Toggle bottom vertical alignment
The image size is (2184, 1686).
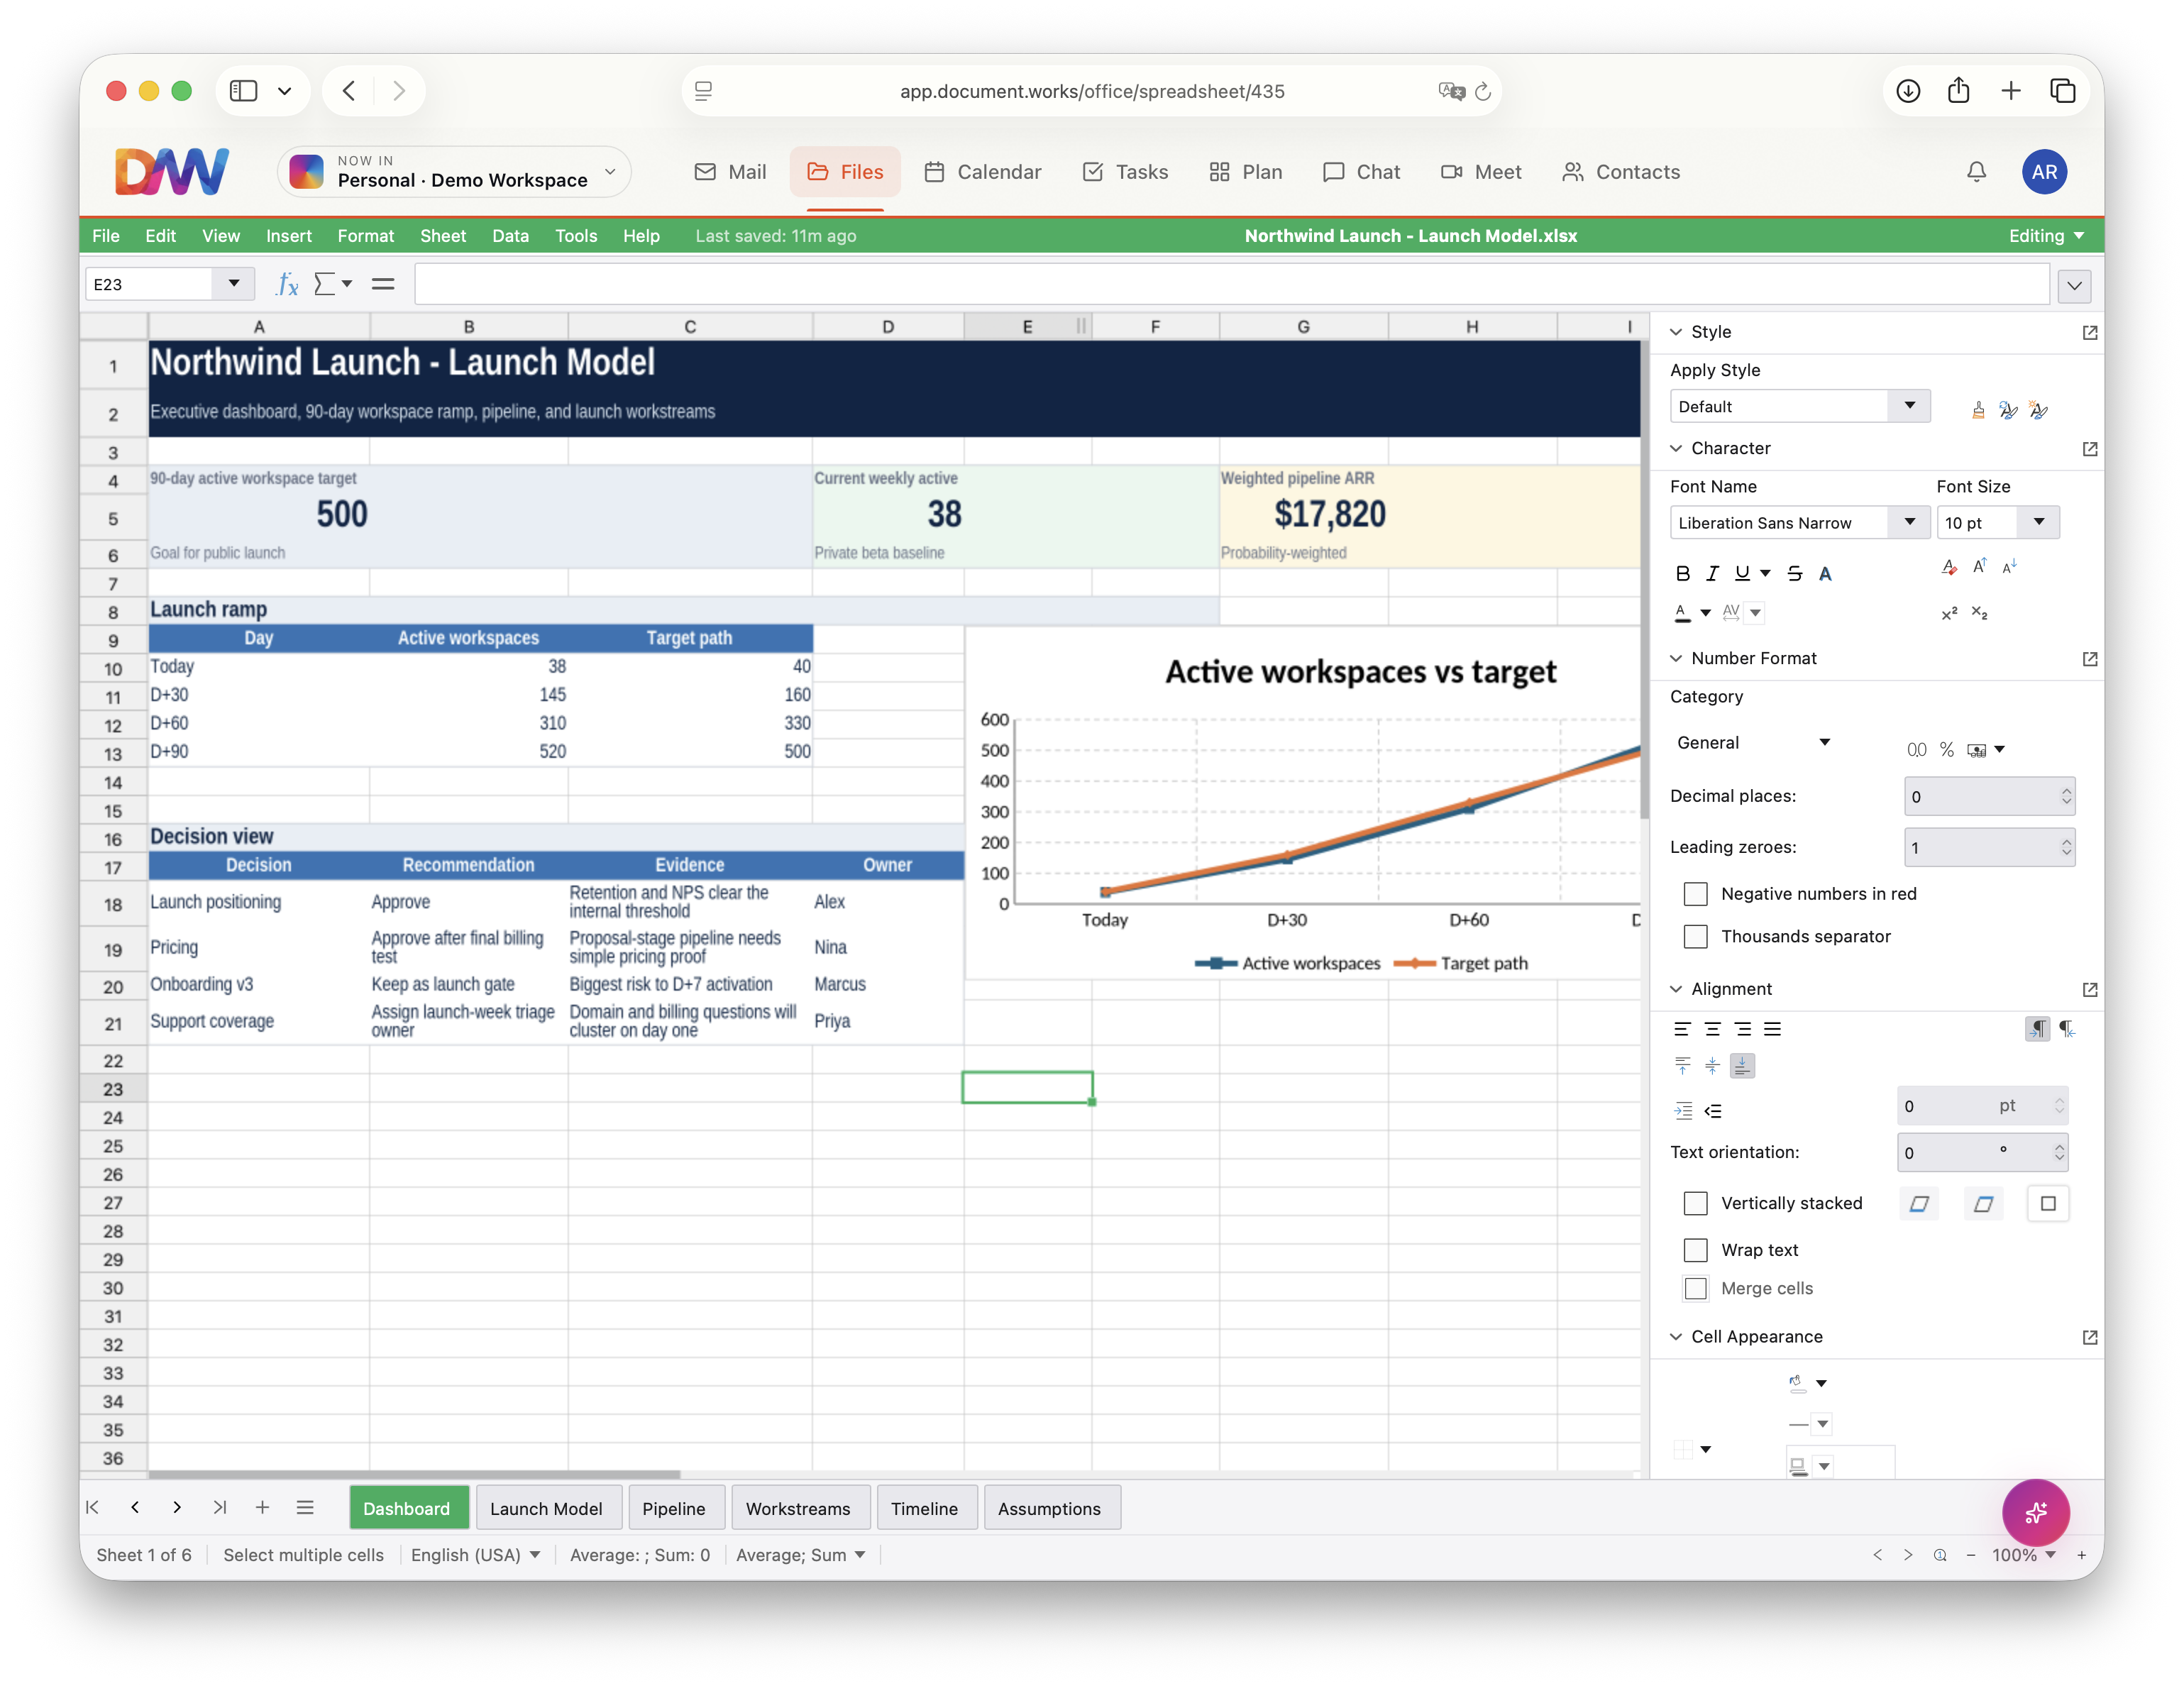pyautogui.click(x=1742, y=1066)
